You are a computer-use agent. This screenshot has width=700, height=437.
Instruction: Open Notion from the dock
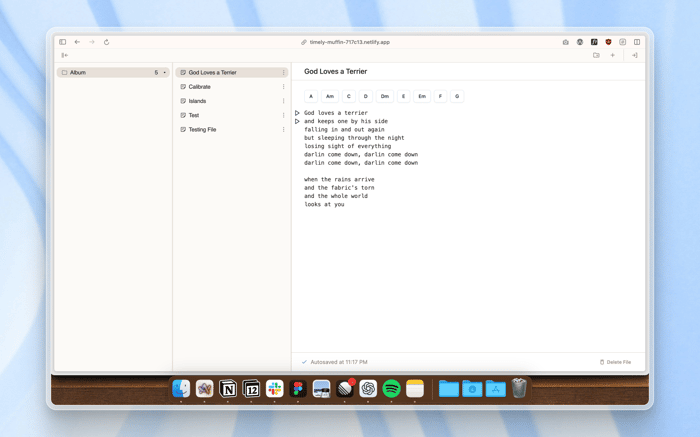(228, 389)
